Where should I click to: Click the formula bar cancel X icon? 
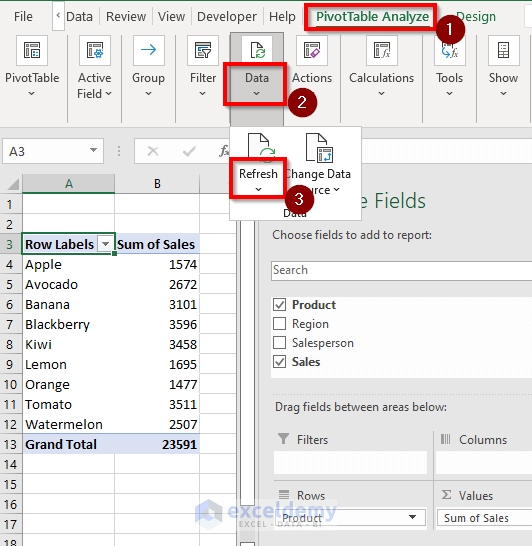[x=153, y=151]
